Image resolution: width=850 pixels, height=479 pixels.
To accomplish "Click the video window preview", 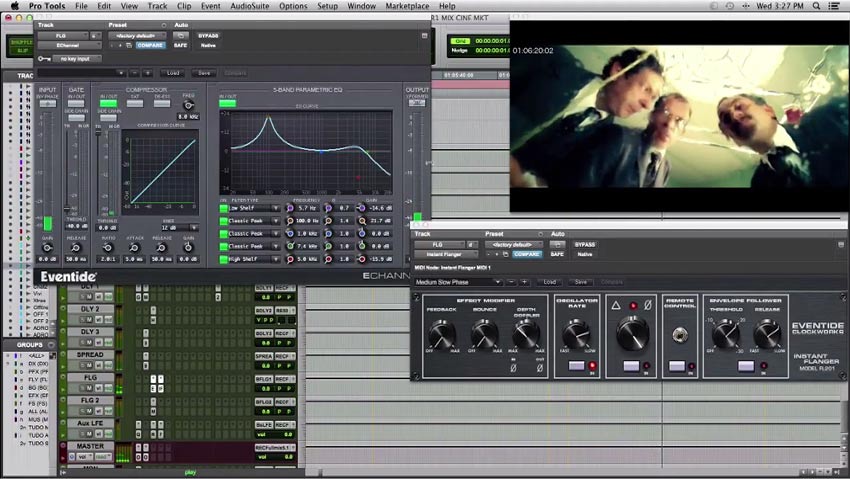I will click(679, 116).
